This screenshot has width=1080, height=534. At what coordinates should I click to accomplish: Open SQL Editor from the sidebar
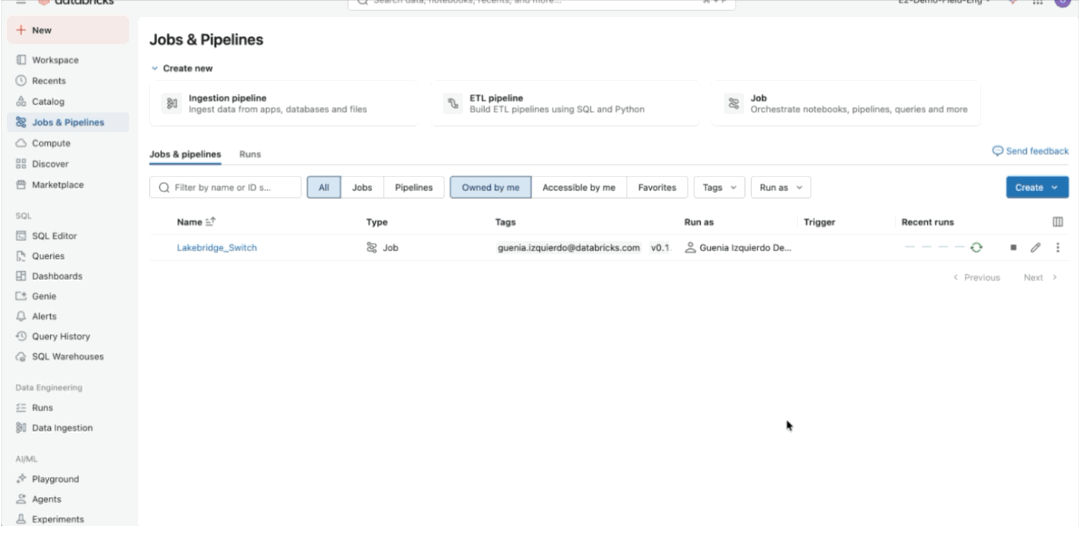[x=68, y=236]
